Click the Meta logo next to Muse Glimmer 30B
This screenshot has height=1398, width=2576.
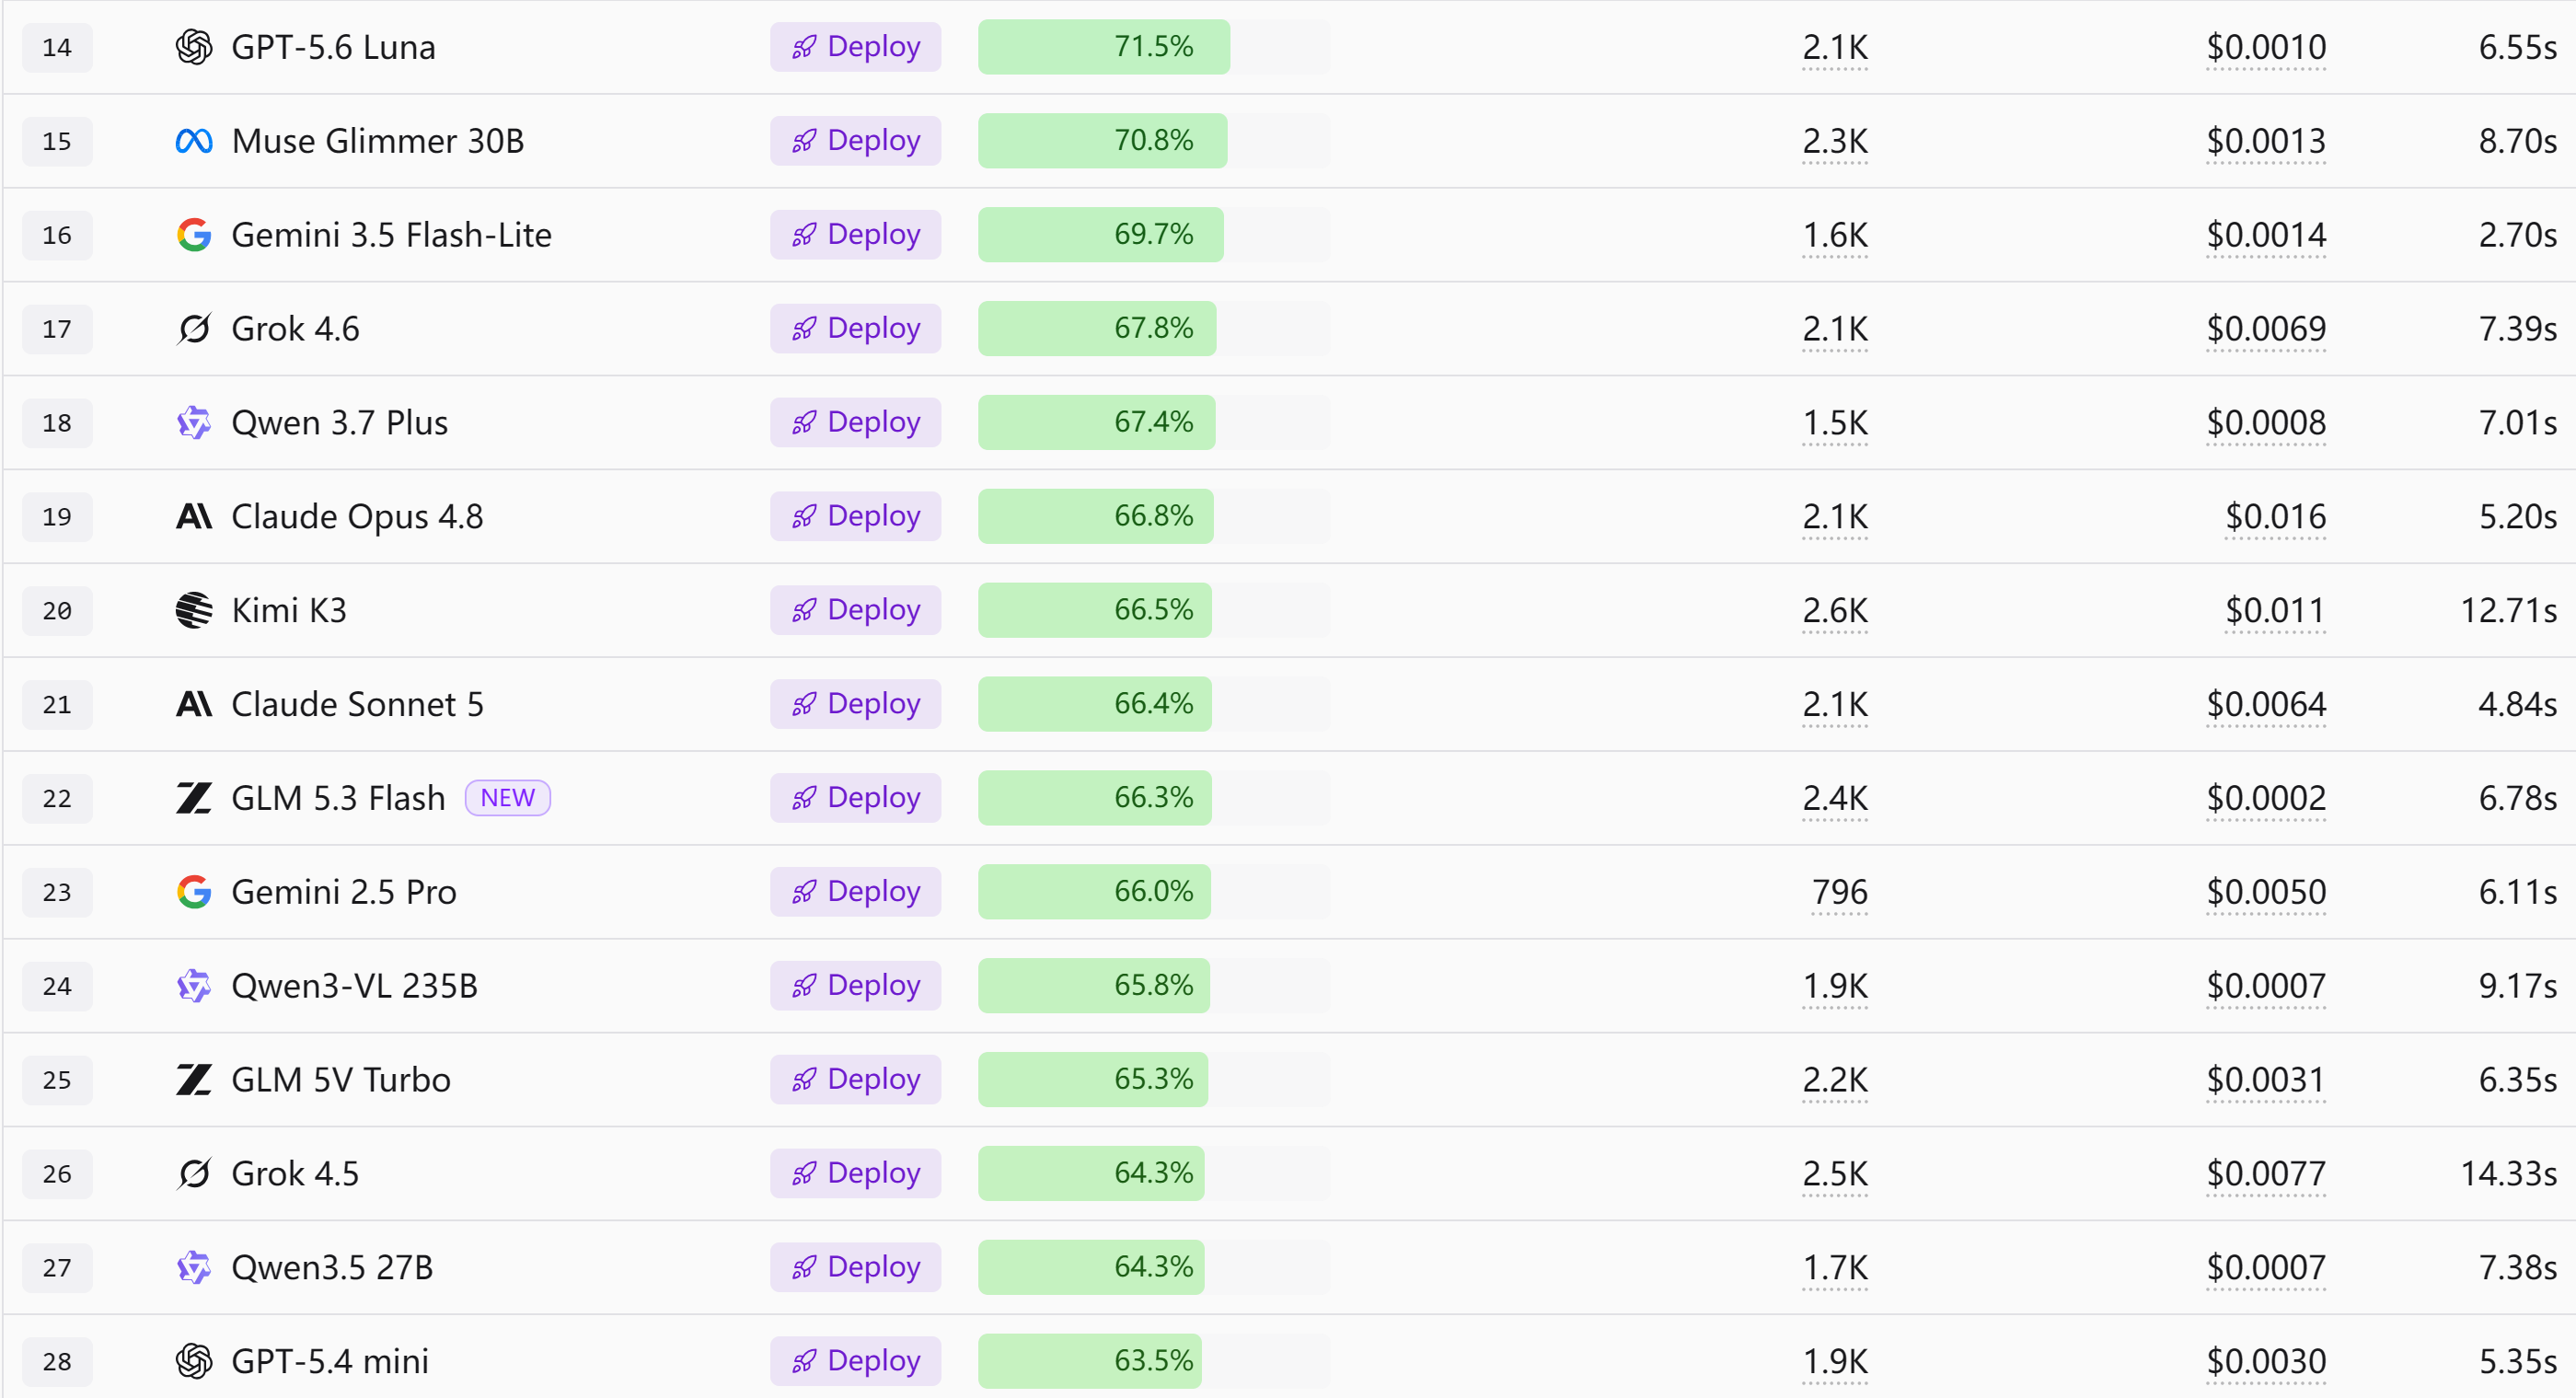click(194, 141)
